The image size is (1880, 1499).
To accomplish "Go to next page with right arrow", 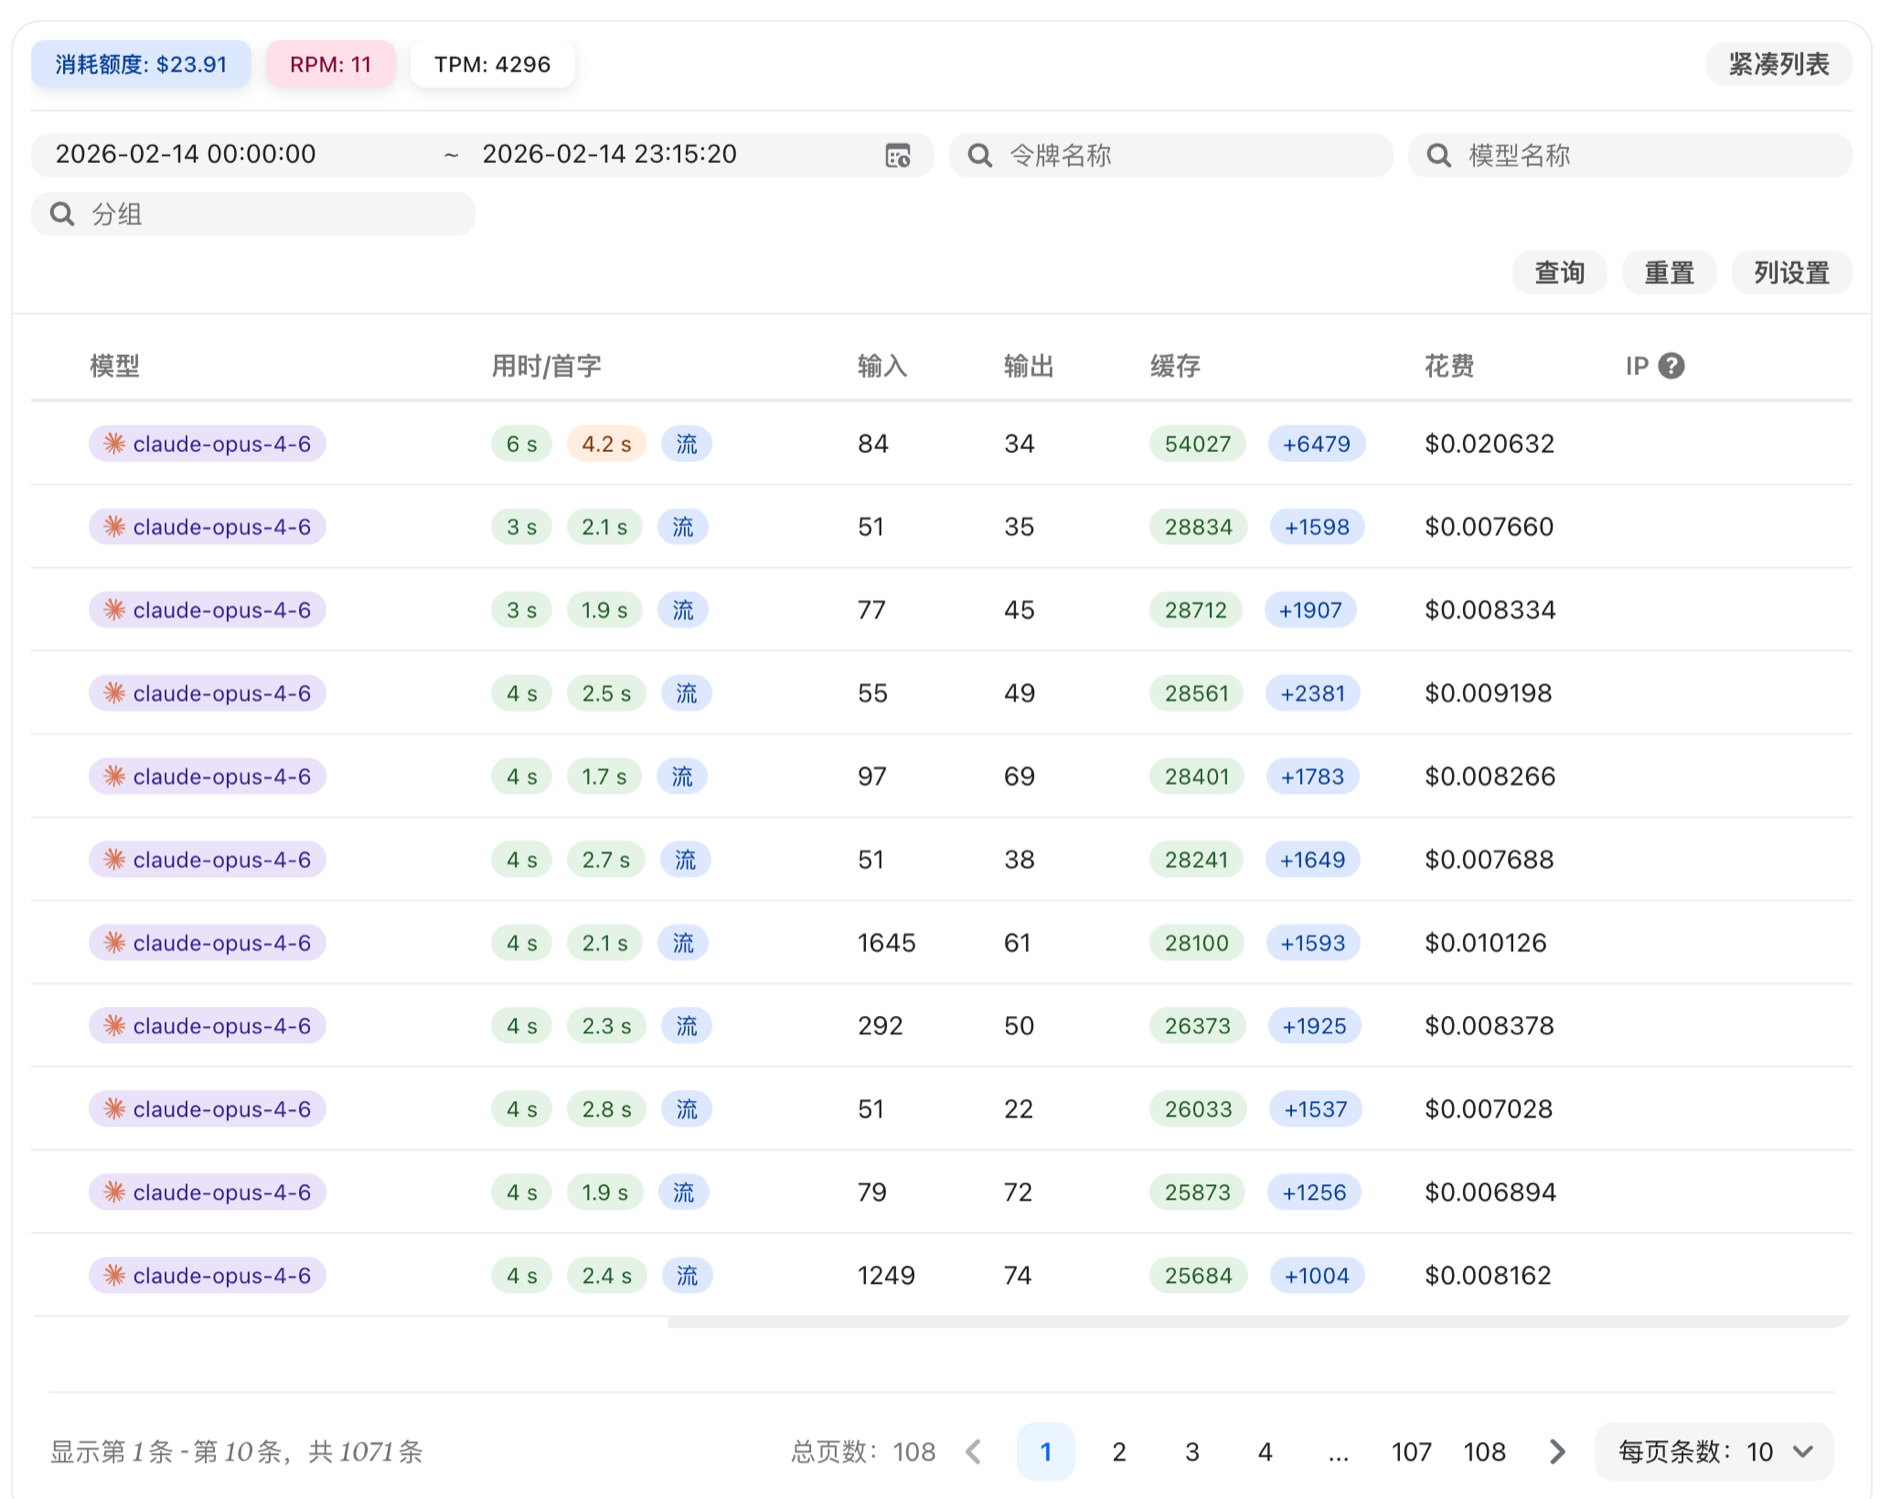I will [x=1556, y=1451].
